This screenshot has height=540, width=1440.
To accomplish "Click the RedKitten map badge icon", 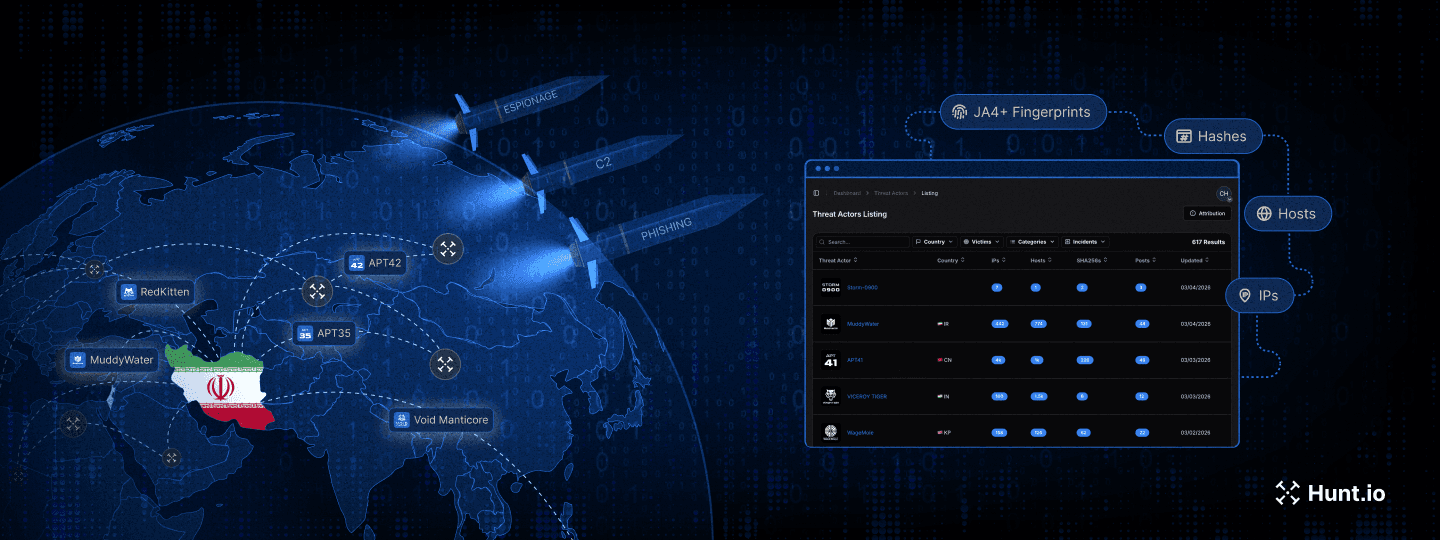I will (x=128, y=292).
